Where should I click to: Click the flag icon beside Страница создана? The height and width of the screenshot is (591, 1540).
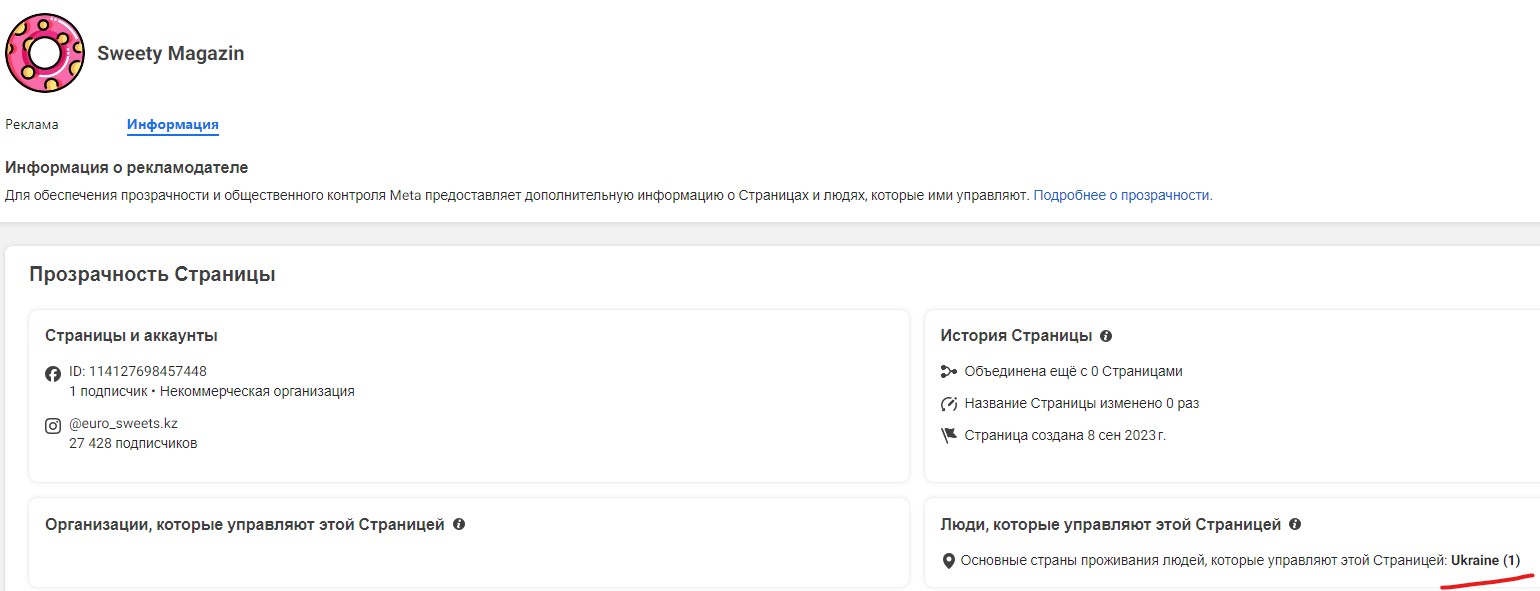[x=949, y=436]
